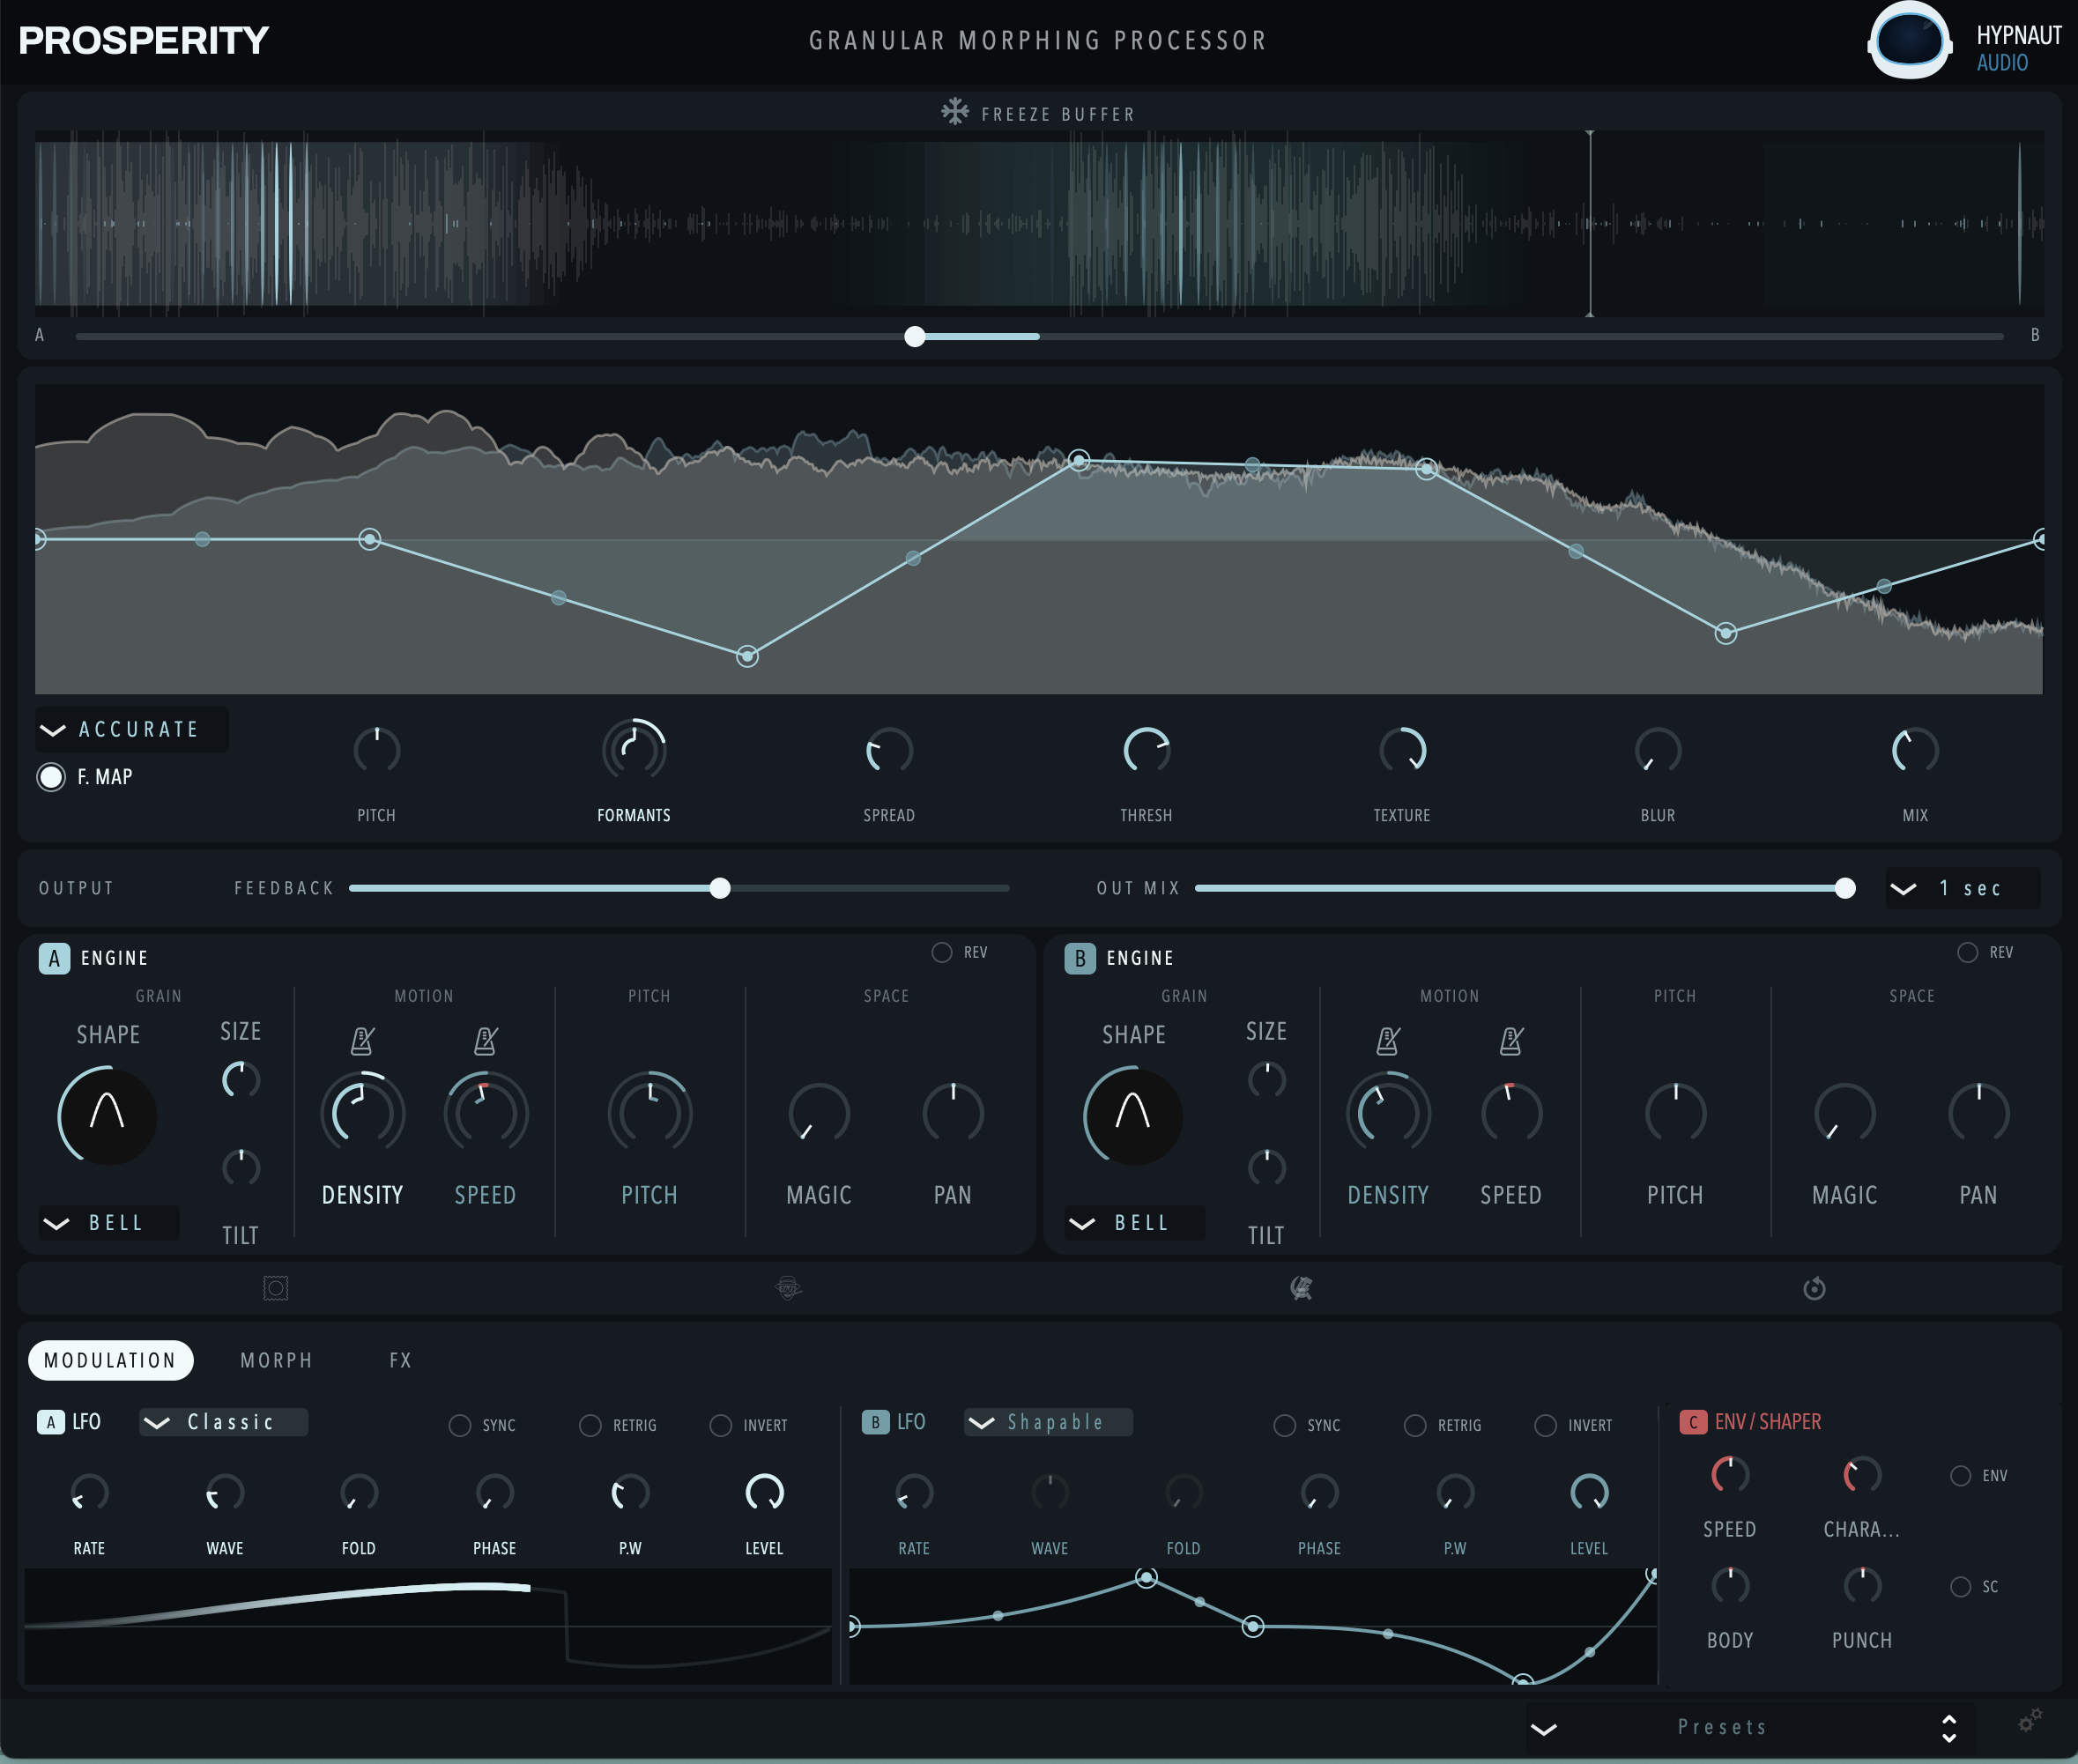Click Engine B bell Shape knob
The image size is (2078, 1764).
point(1132,1115)
